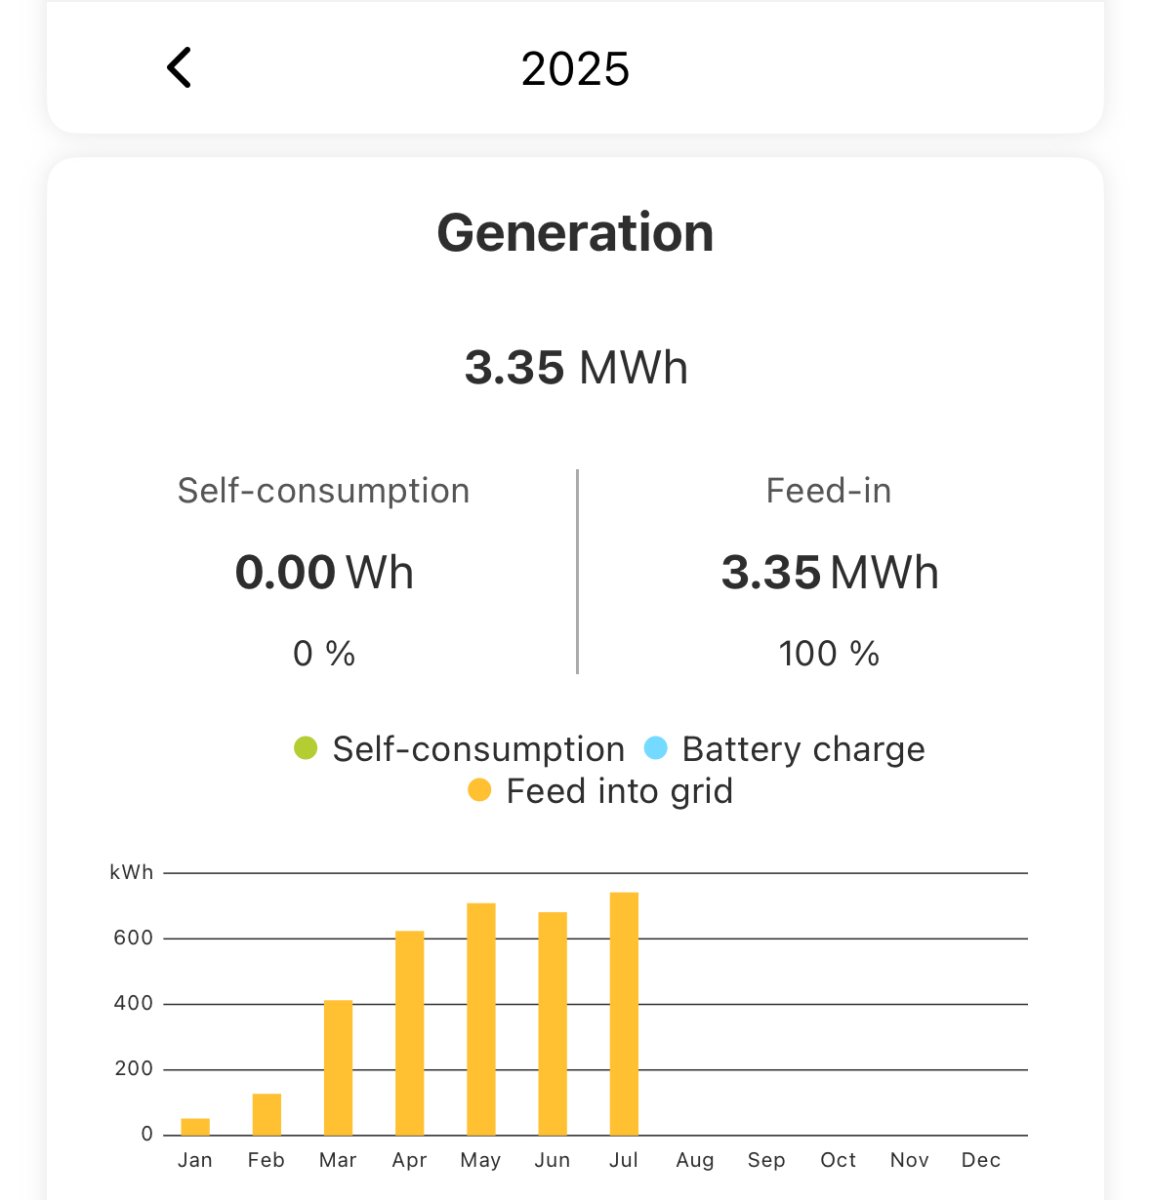
Task: Hide Battery charge series via legend label
Action: coord(803,749)
